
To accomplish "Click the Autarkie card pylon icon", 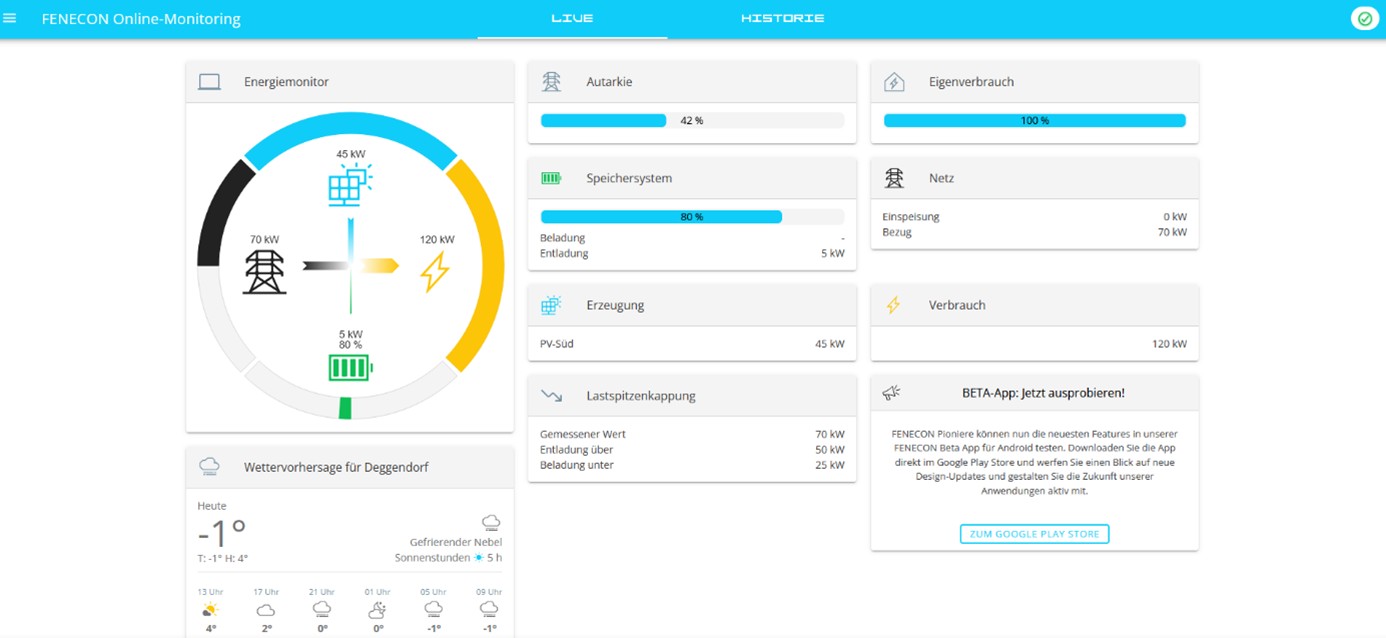I will (551, 82).
